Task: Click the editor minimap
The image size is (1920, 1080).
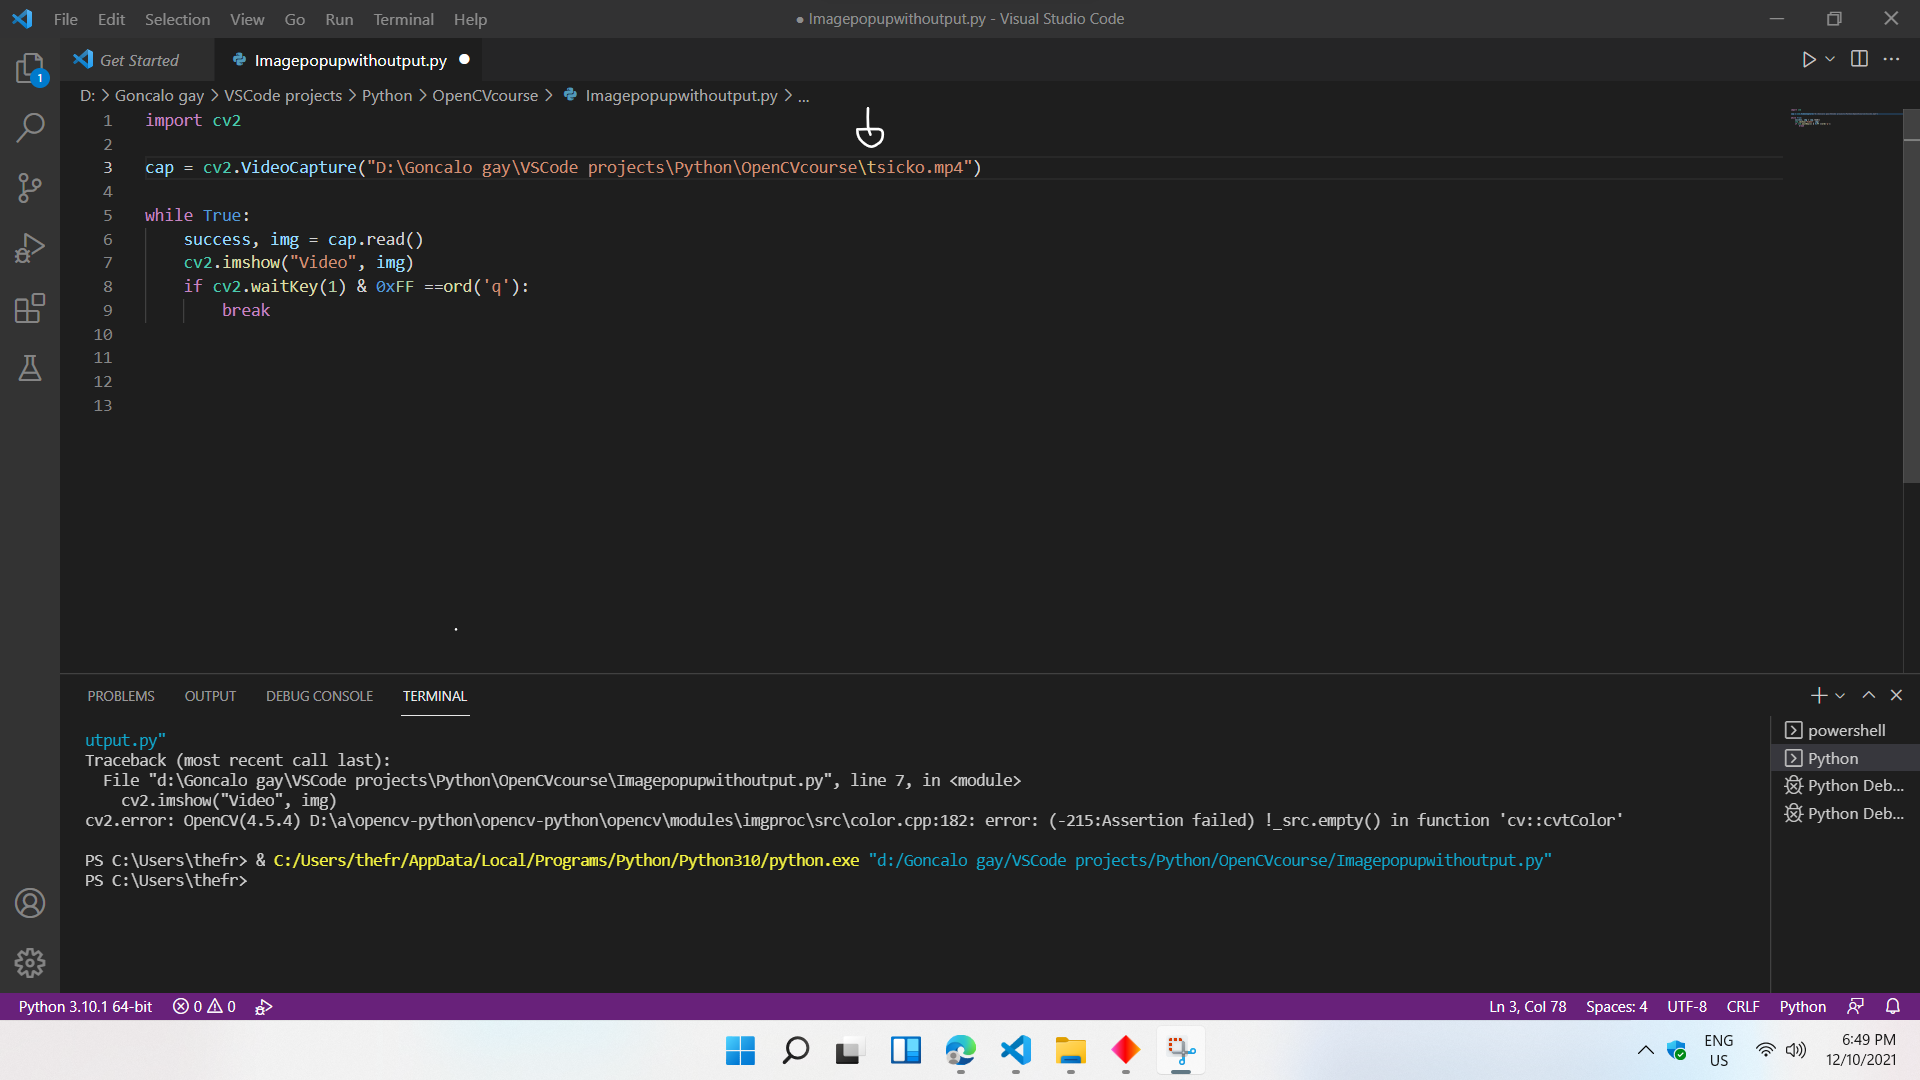Action: tap(1844, 119)
